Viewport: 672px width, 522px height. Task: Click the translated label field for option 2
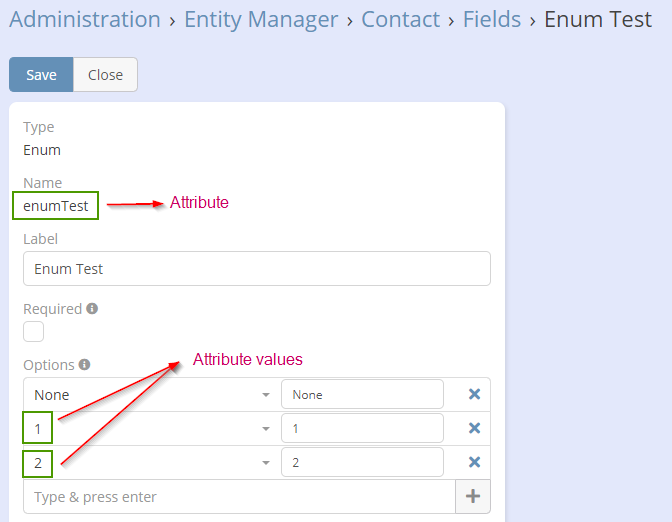pyautogui.click(x=362, y=462)
